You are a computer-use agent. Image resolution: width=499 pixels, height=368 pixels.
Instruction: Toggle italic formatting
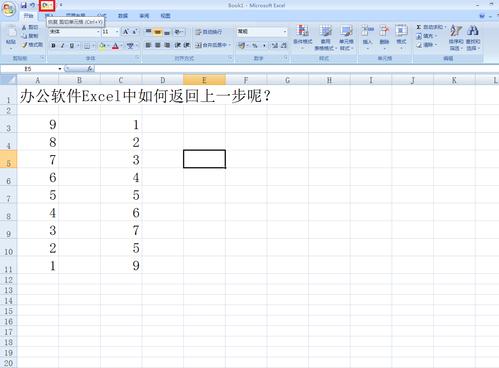tap(62, 45)
